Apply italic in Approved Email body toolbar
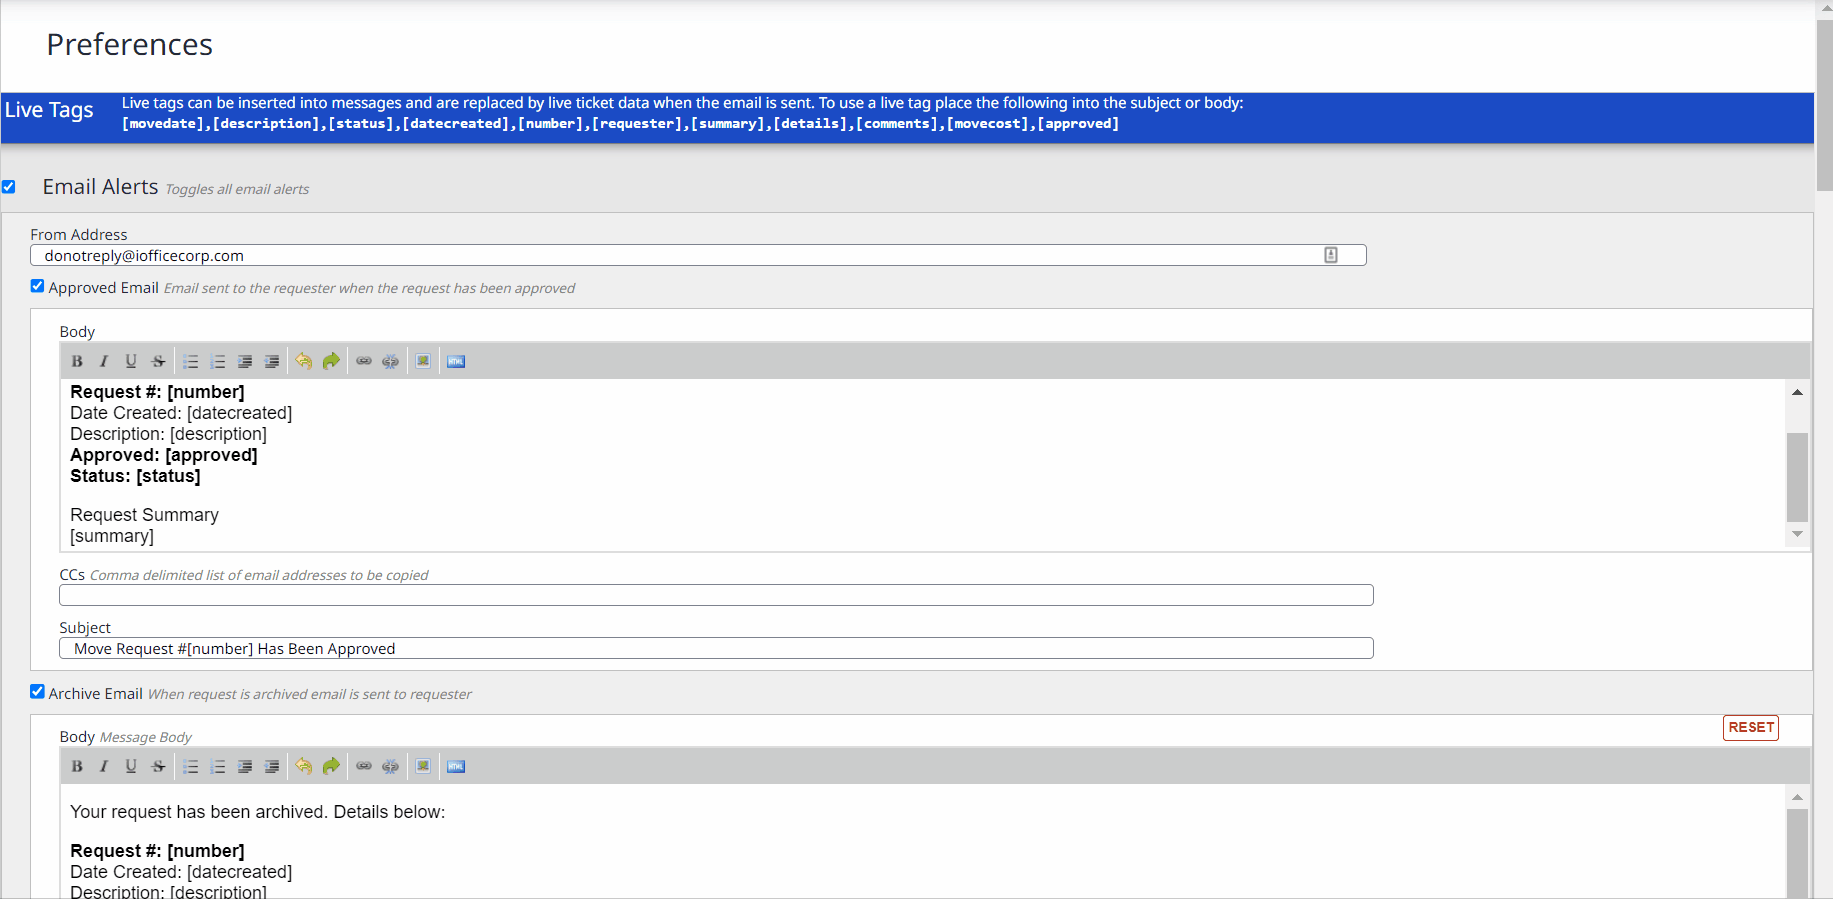The height and width of the screenshot is (899, 1833). (104, 362)
